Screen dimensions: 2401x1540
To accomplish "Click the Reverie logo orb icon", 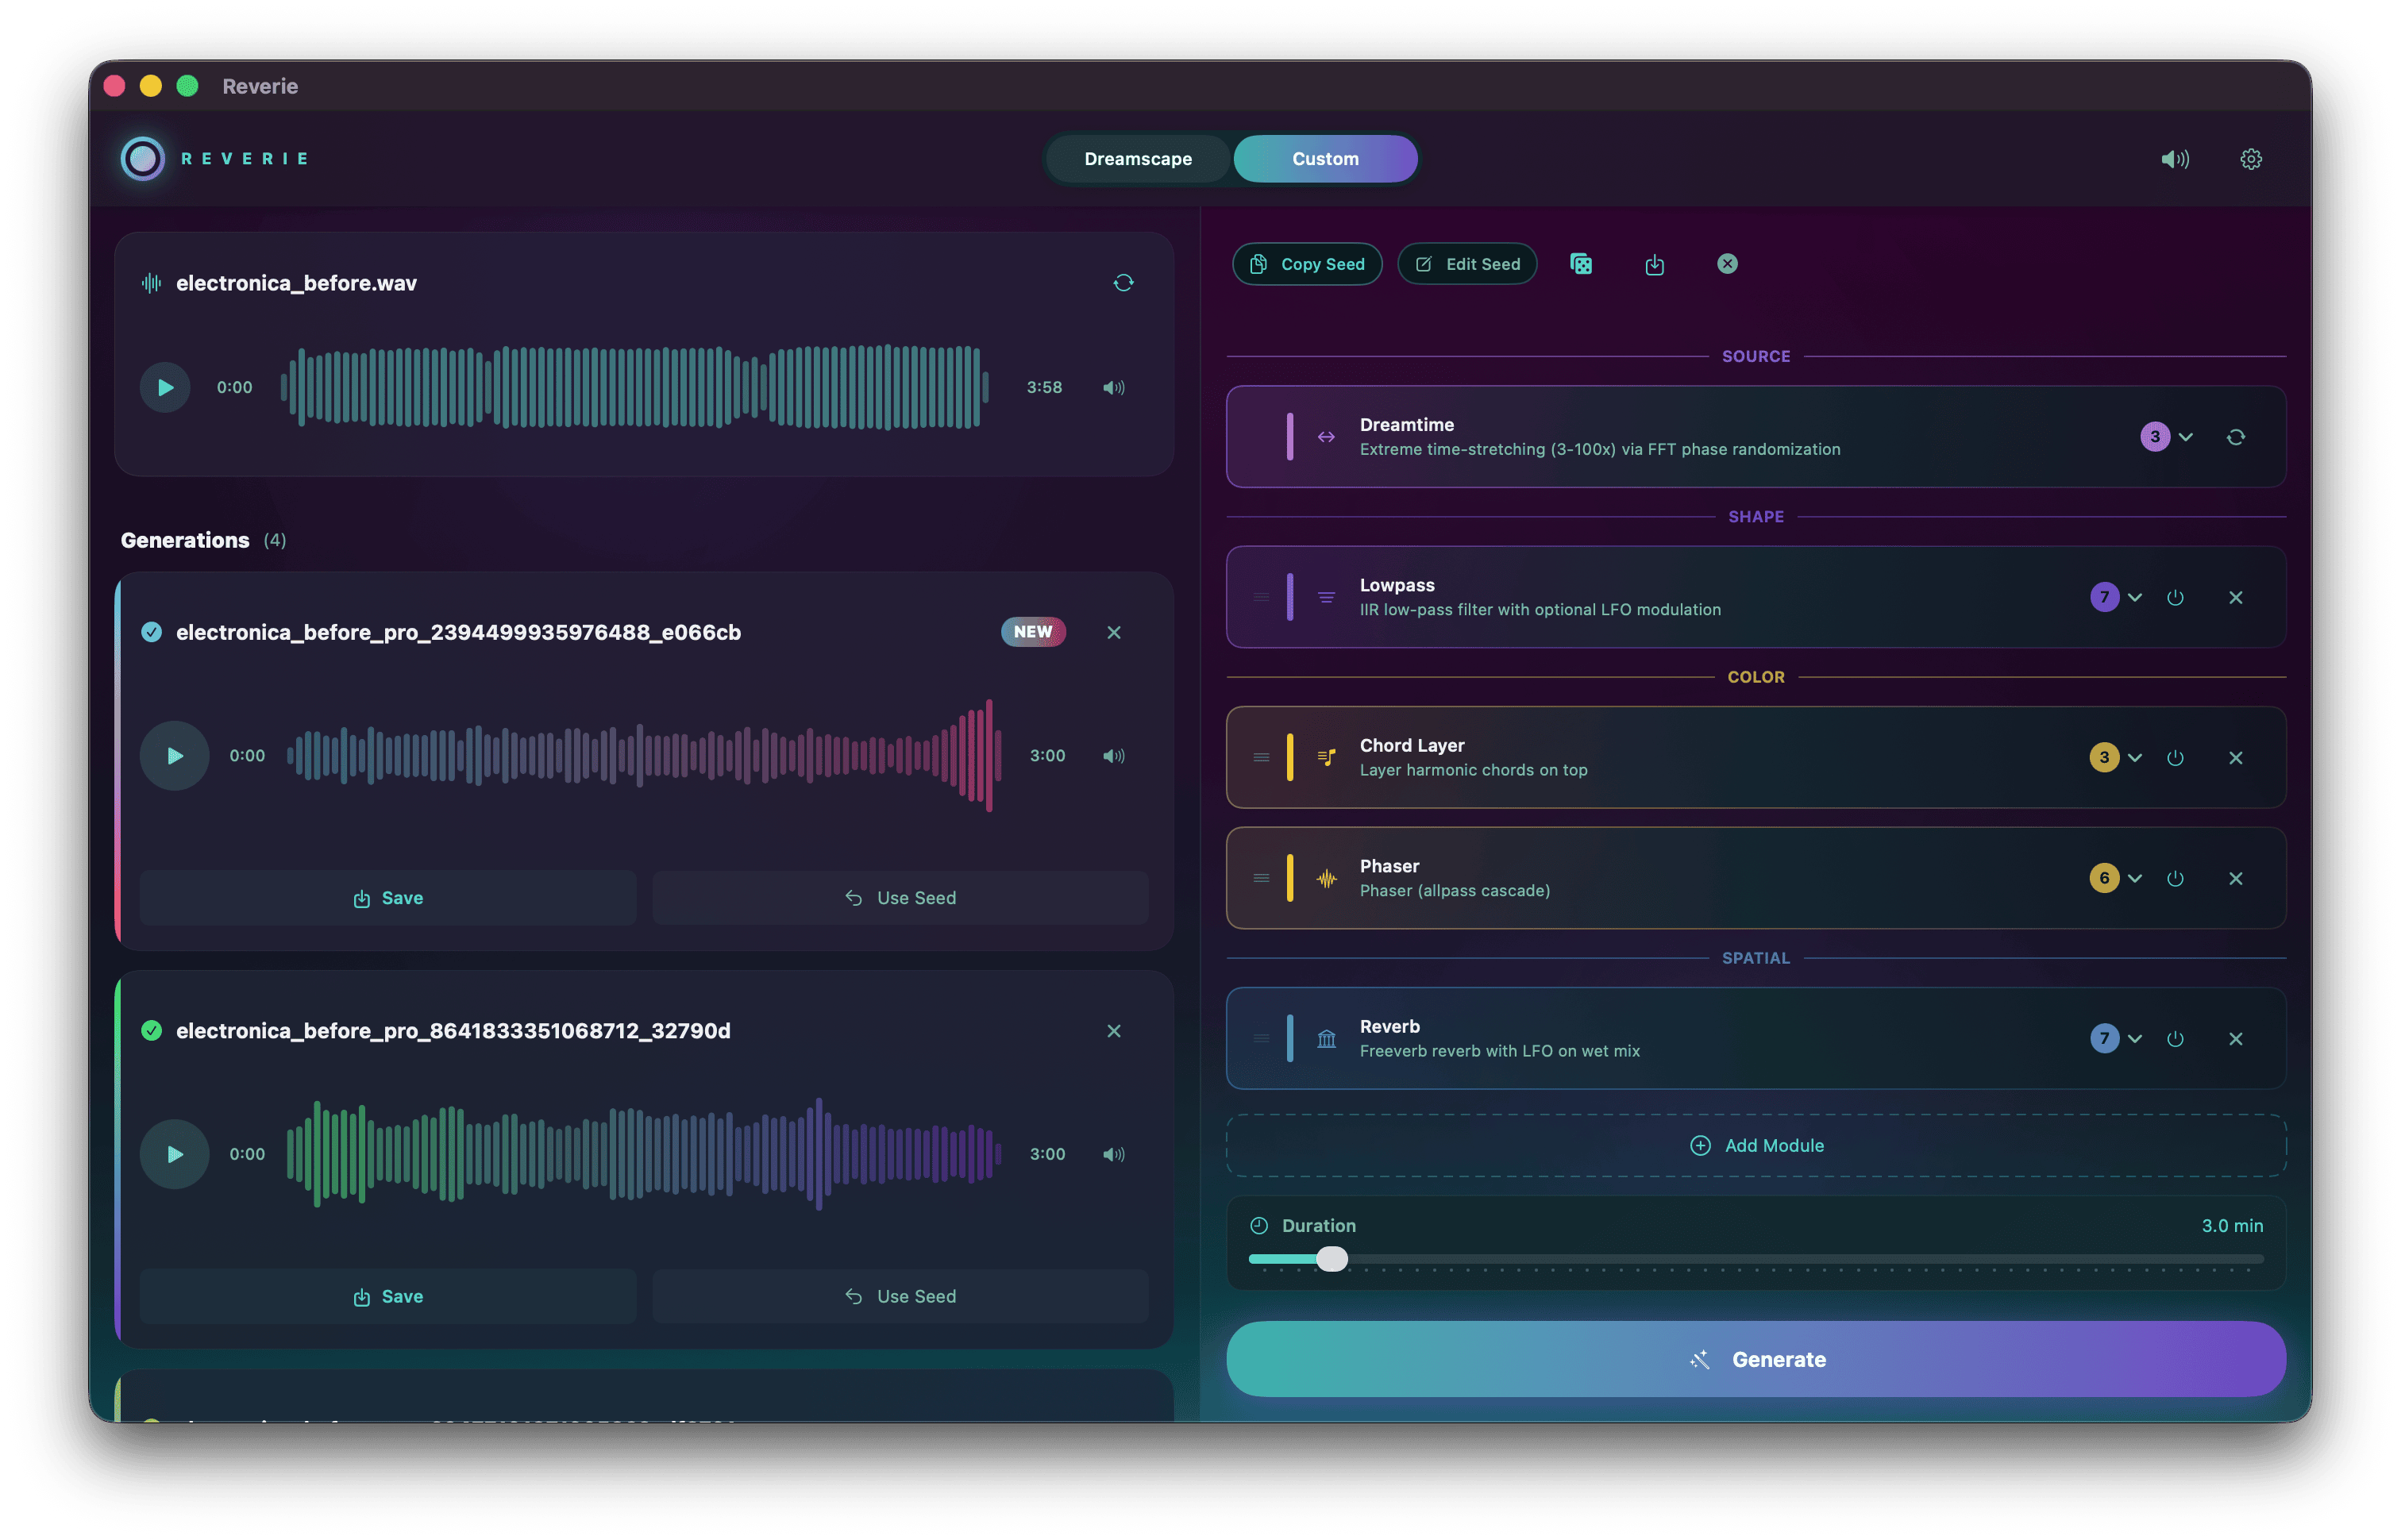I will click(x=142, y=158).
